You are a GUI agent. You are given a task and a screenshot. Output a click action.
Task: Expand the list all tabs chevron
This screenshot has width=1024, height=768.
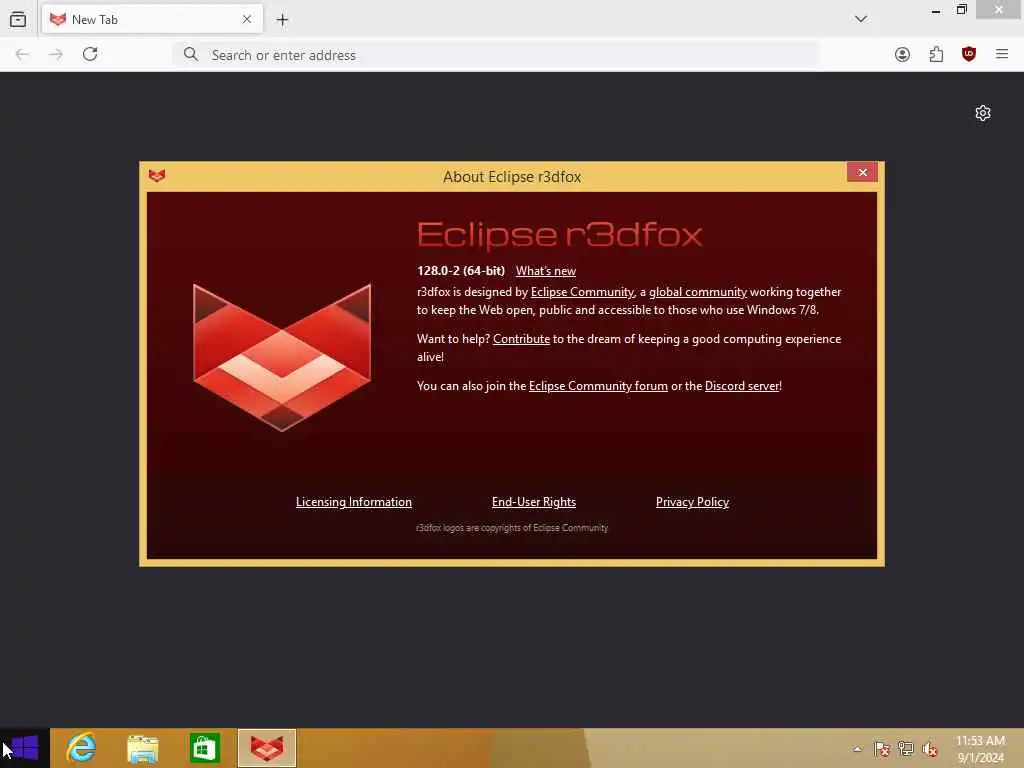[x=861, y=19]
